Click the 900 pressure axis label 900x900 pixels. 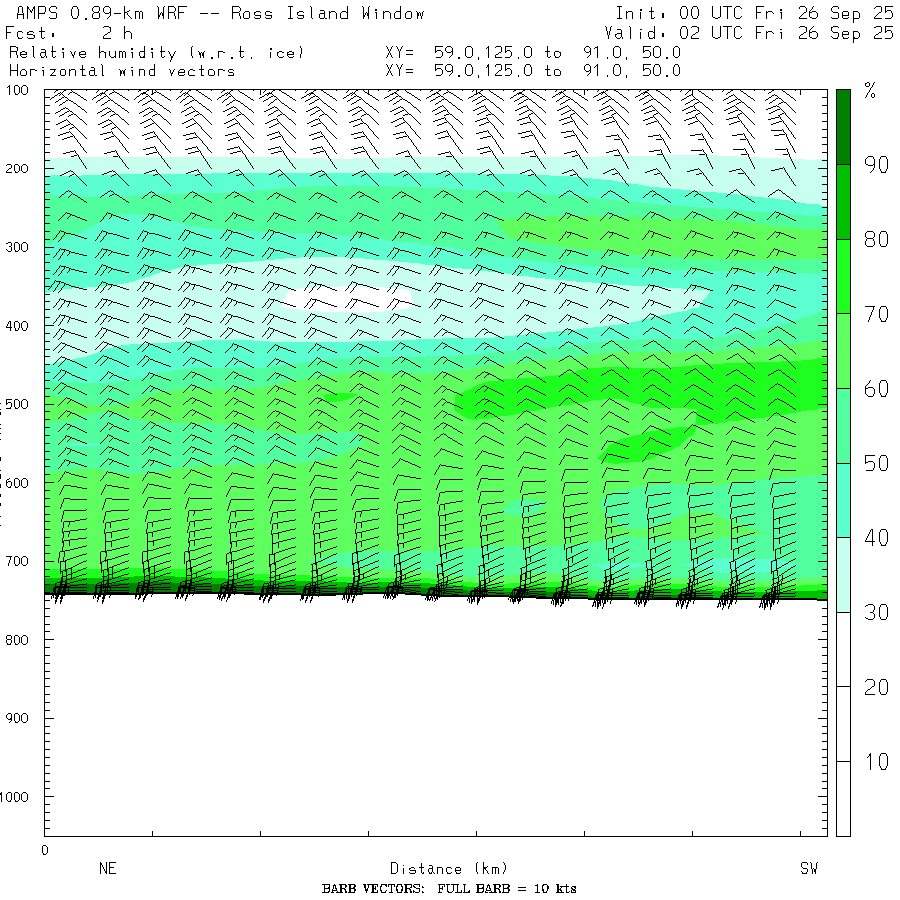17,718
